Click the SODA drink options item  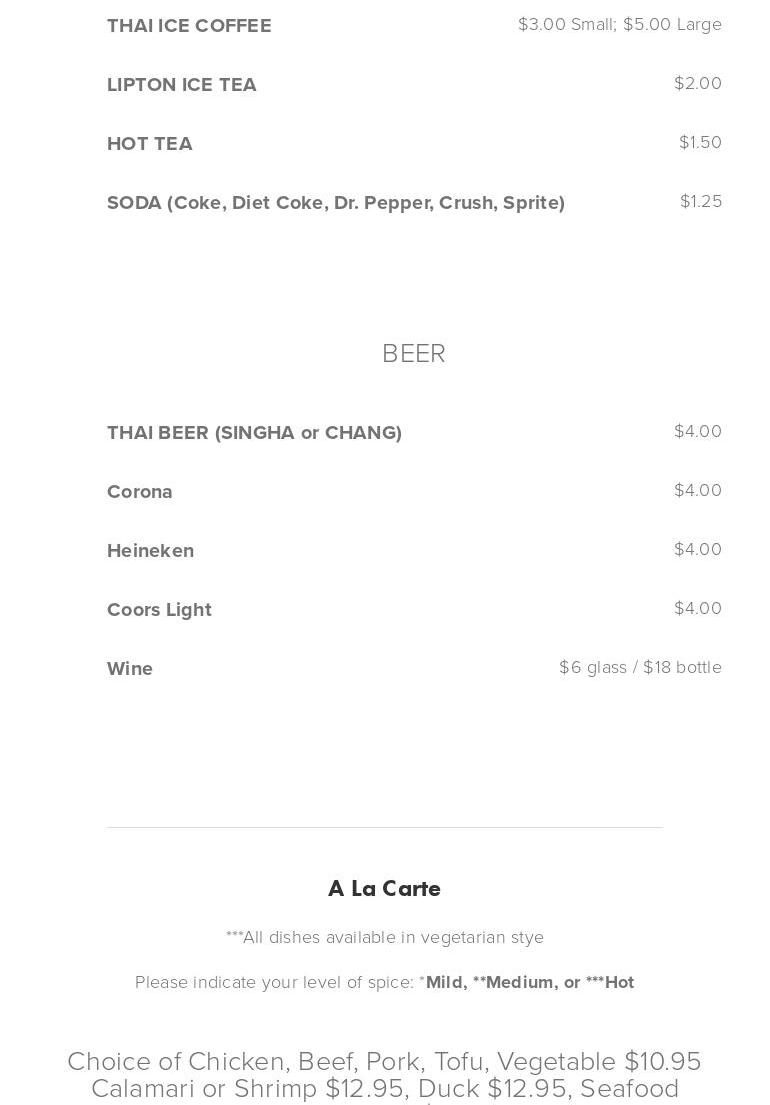[x=335, y=203]
